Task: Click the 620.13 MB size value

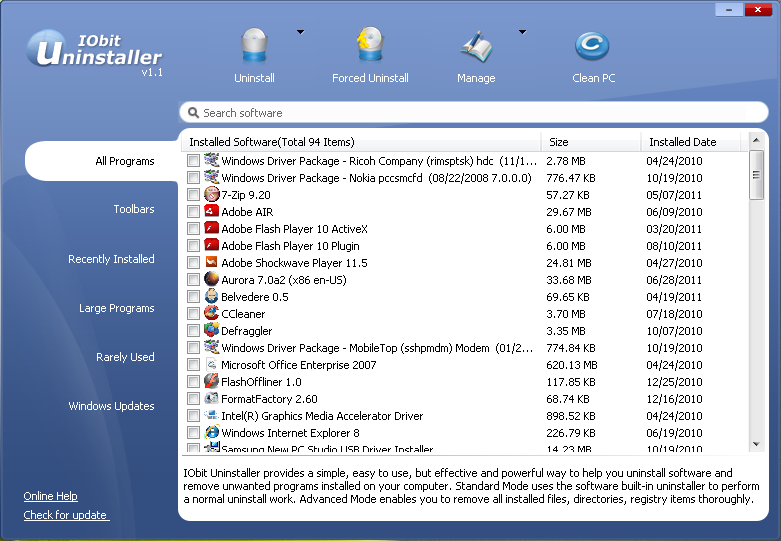Action: coord(571,365)
